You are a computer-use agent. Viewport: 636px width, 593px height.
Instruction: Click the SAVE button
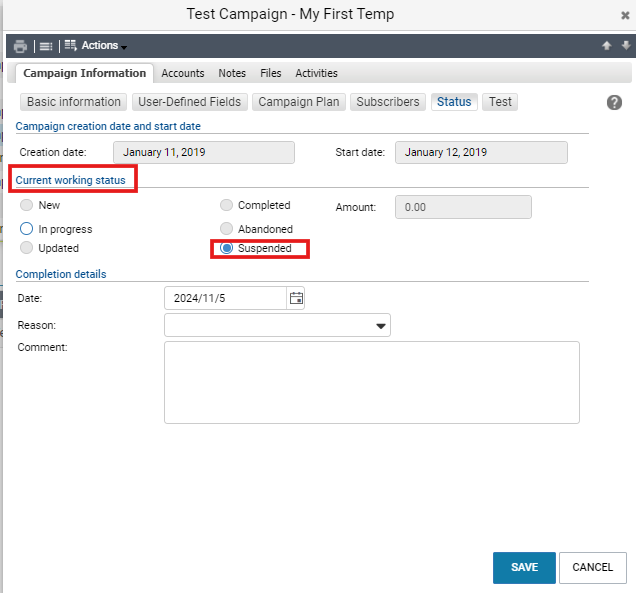(x=524, y=567)
